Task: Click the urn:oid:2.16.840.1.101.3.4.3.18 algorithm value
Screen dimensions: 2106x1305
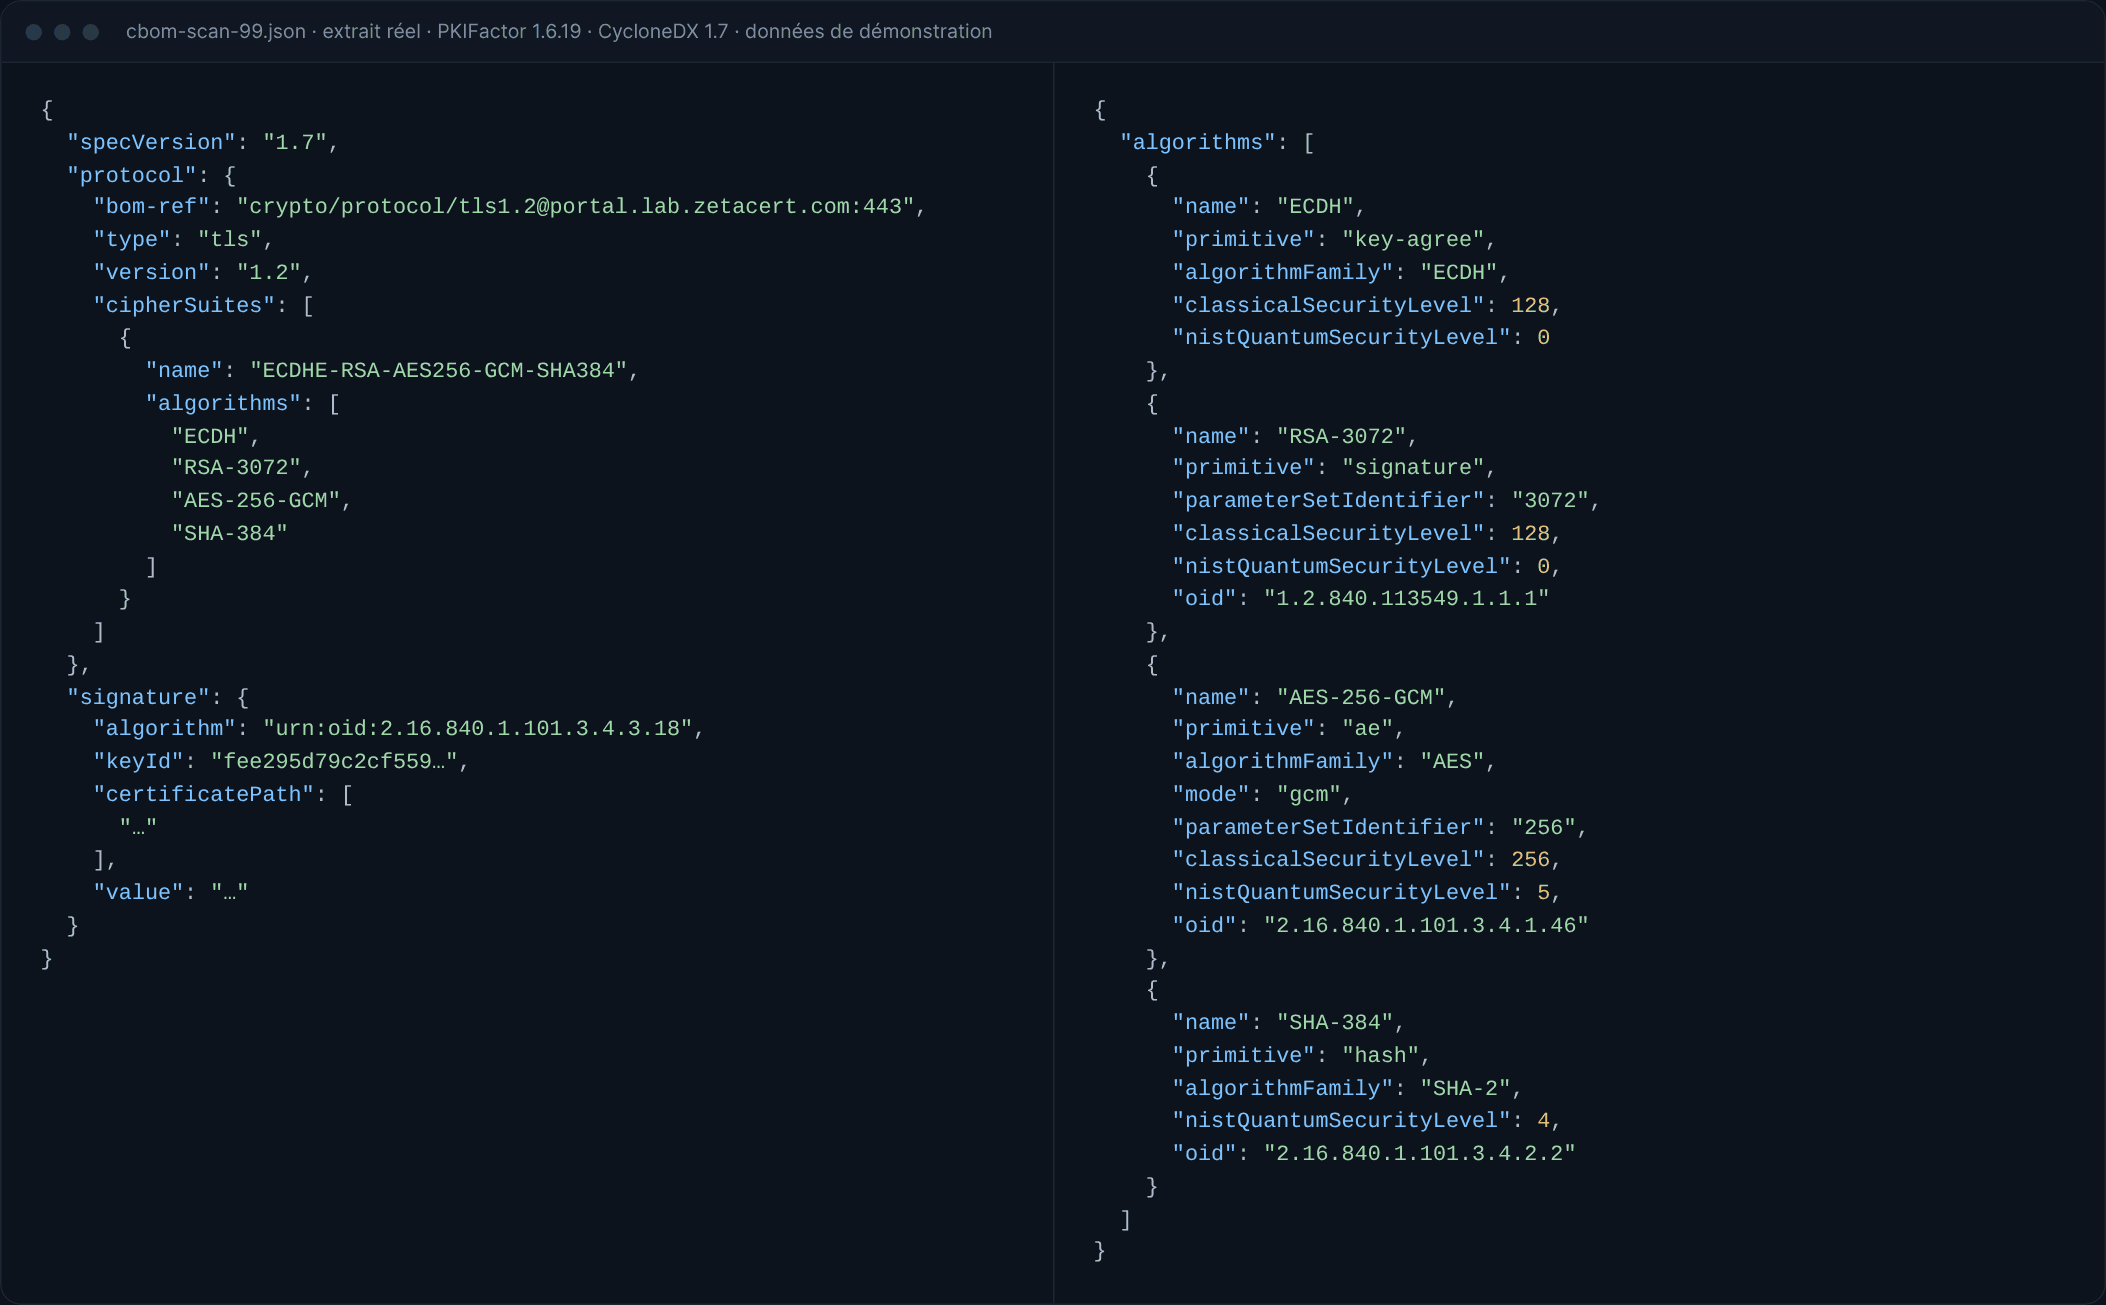Action: pos(477,728)
